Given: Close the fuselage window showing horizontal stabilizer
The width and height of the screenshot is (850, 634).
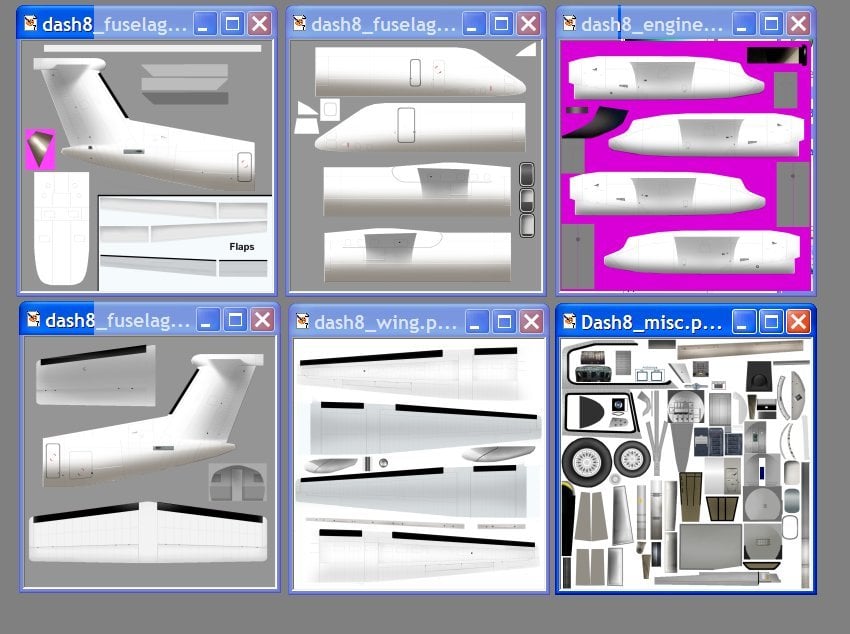Looking at the screenshot, I should (263, 320).
